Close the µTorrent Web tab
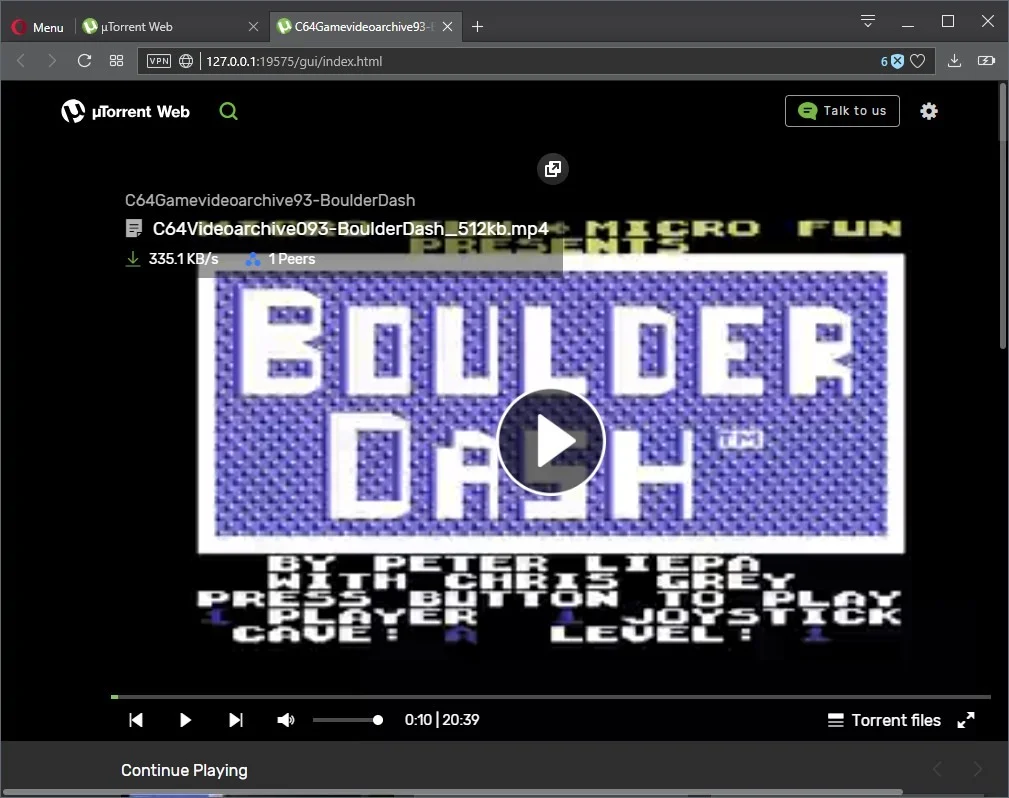The image size is (1009, 798). pos(253,27)
